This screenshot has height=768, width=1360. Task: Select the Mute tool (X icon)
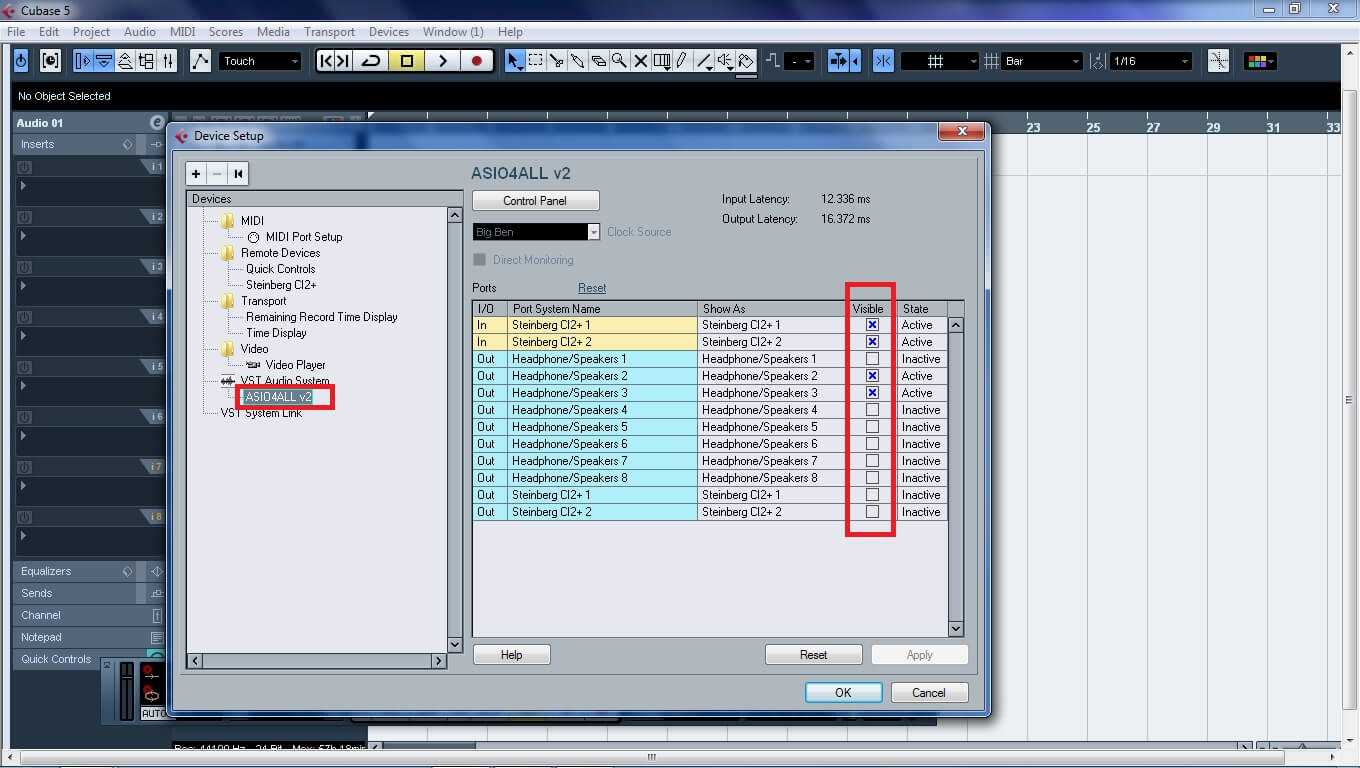(x=640, y=60)
